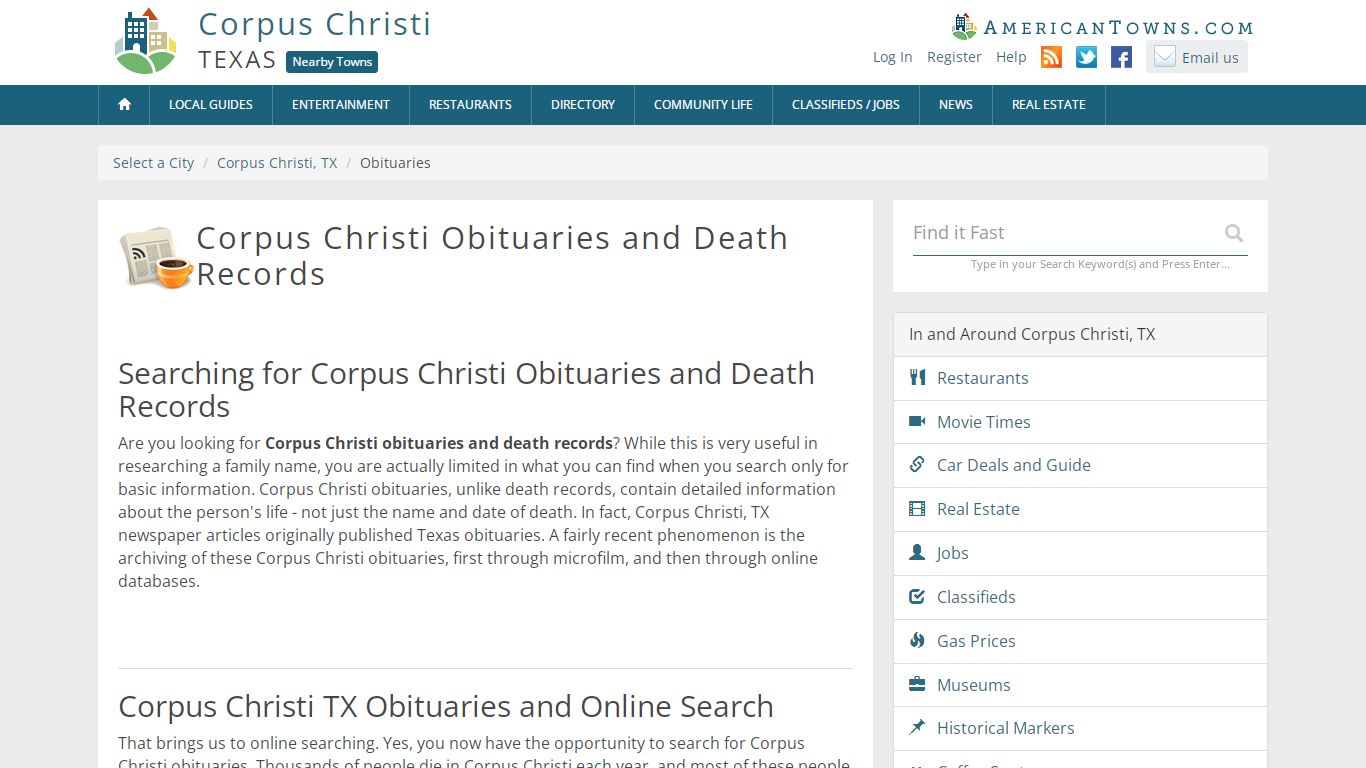Click the AmericanTowns.com logo
This screenshot has width=1366, height=768.
[1103, 27]
